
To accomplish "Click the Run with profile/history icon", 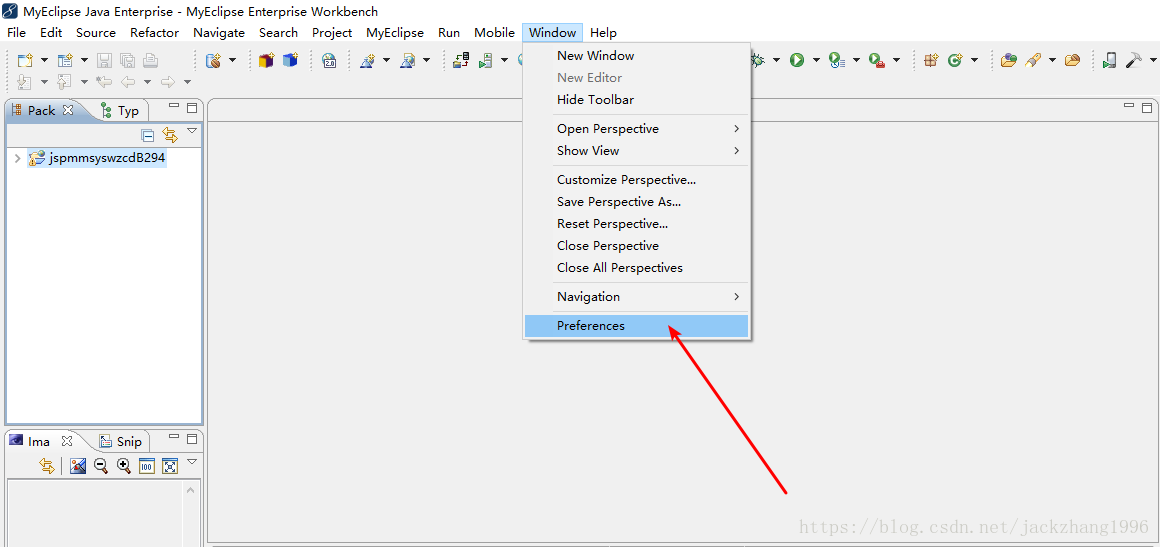I will click(836, 60).
